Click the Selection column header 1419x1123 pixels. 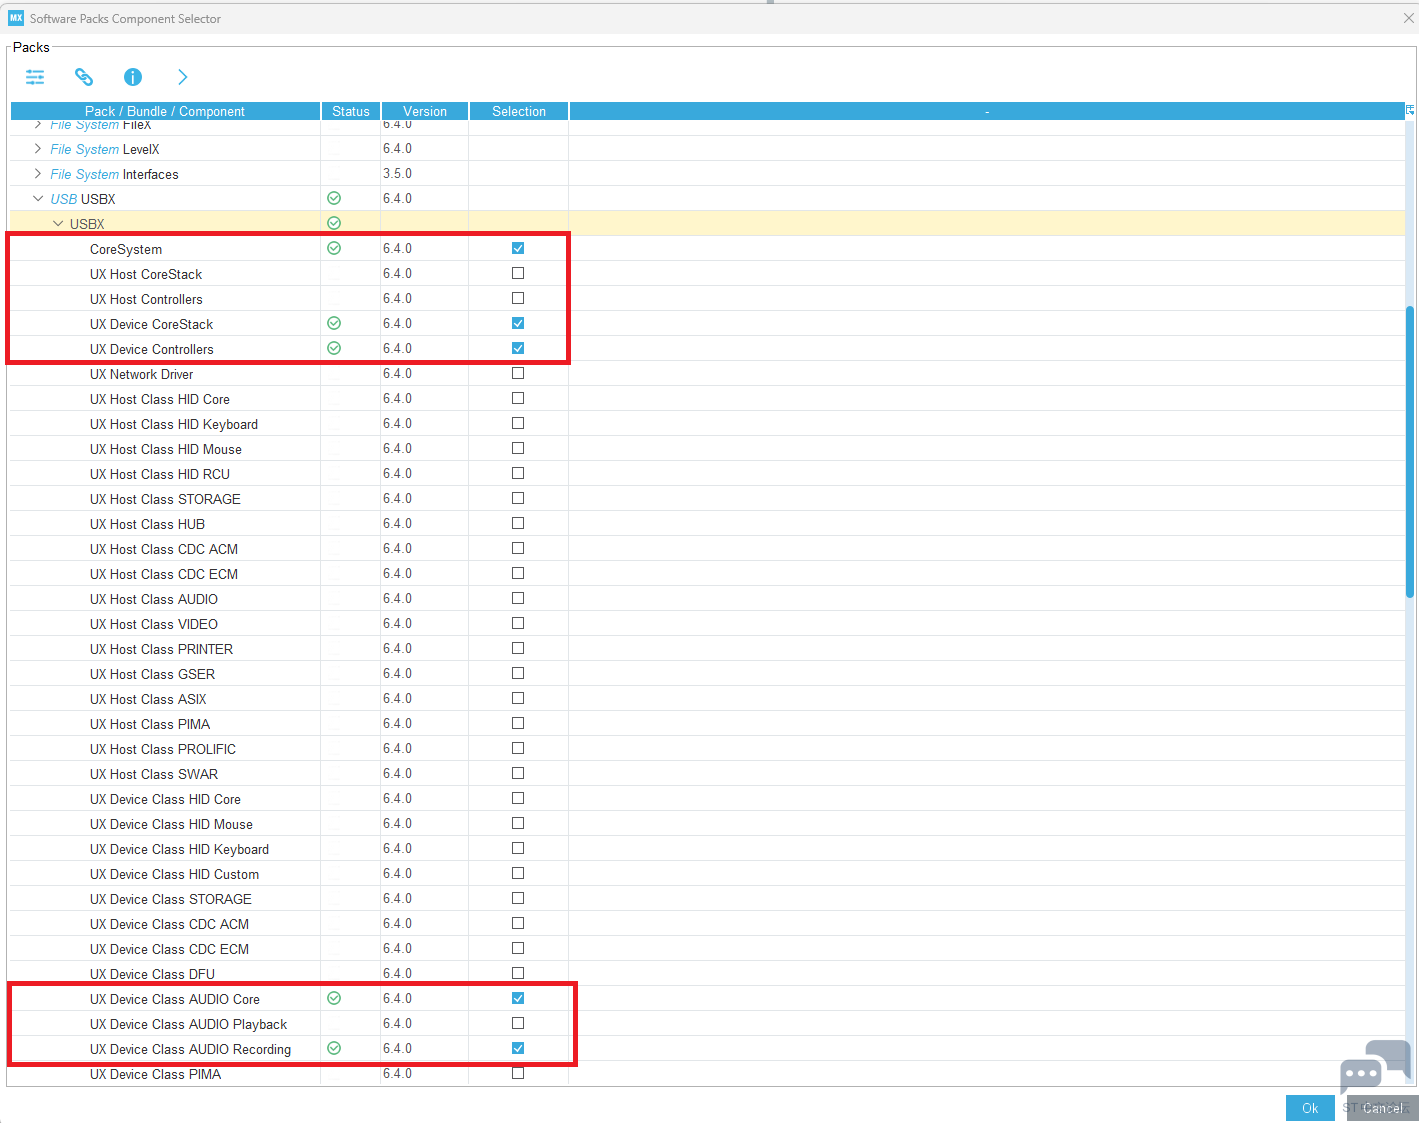click(x=519, y=111)
